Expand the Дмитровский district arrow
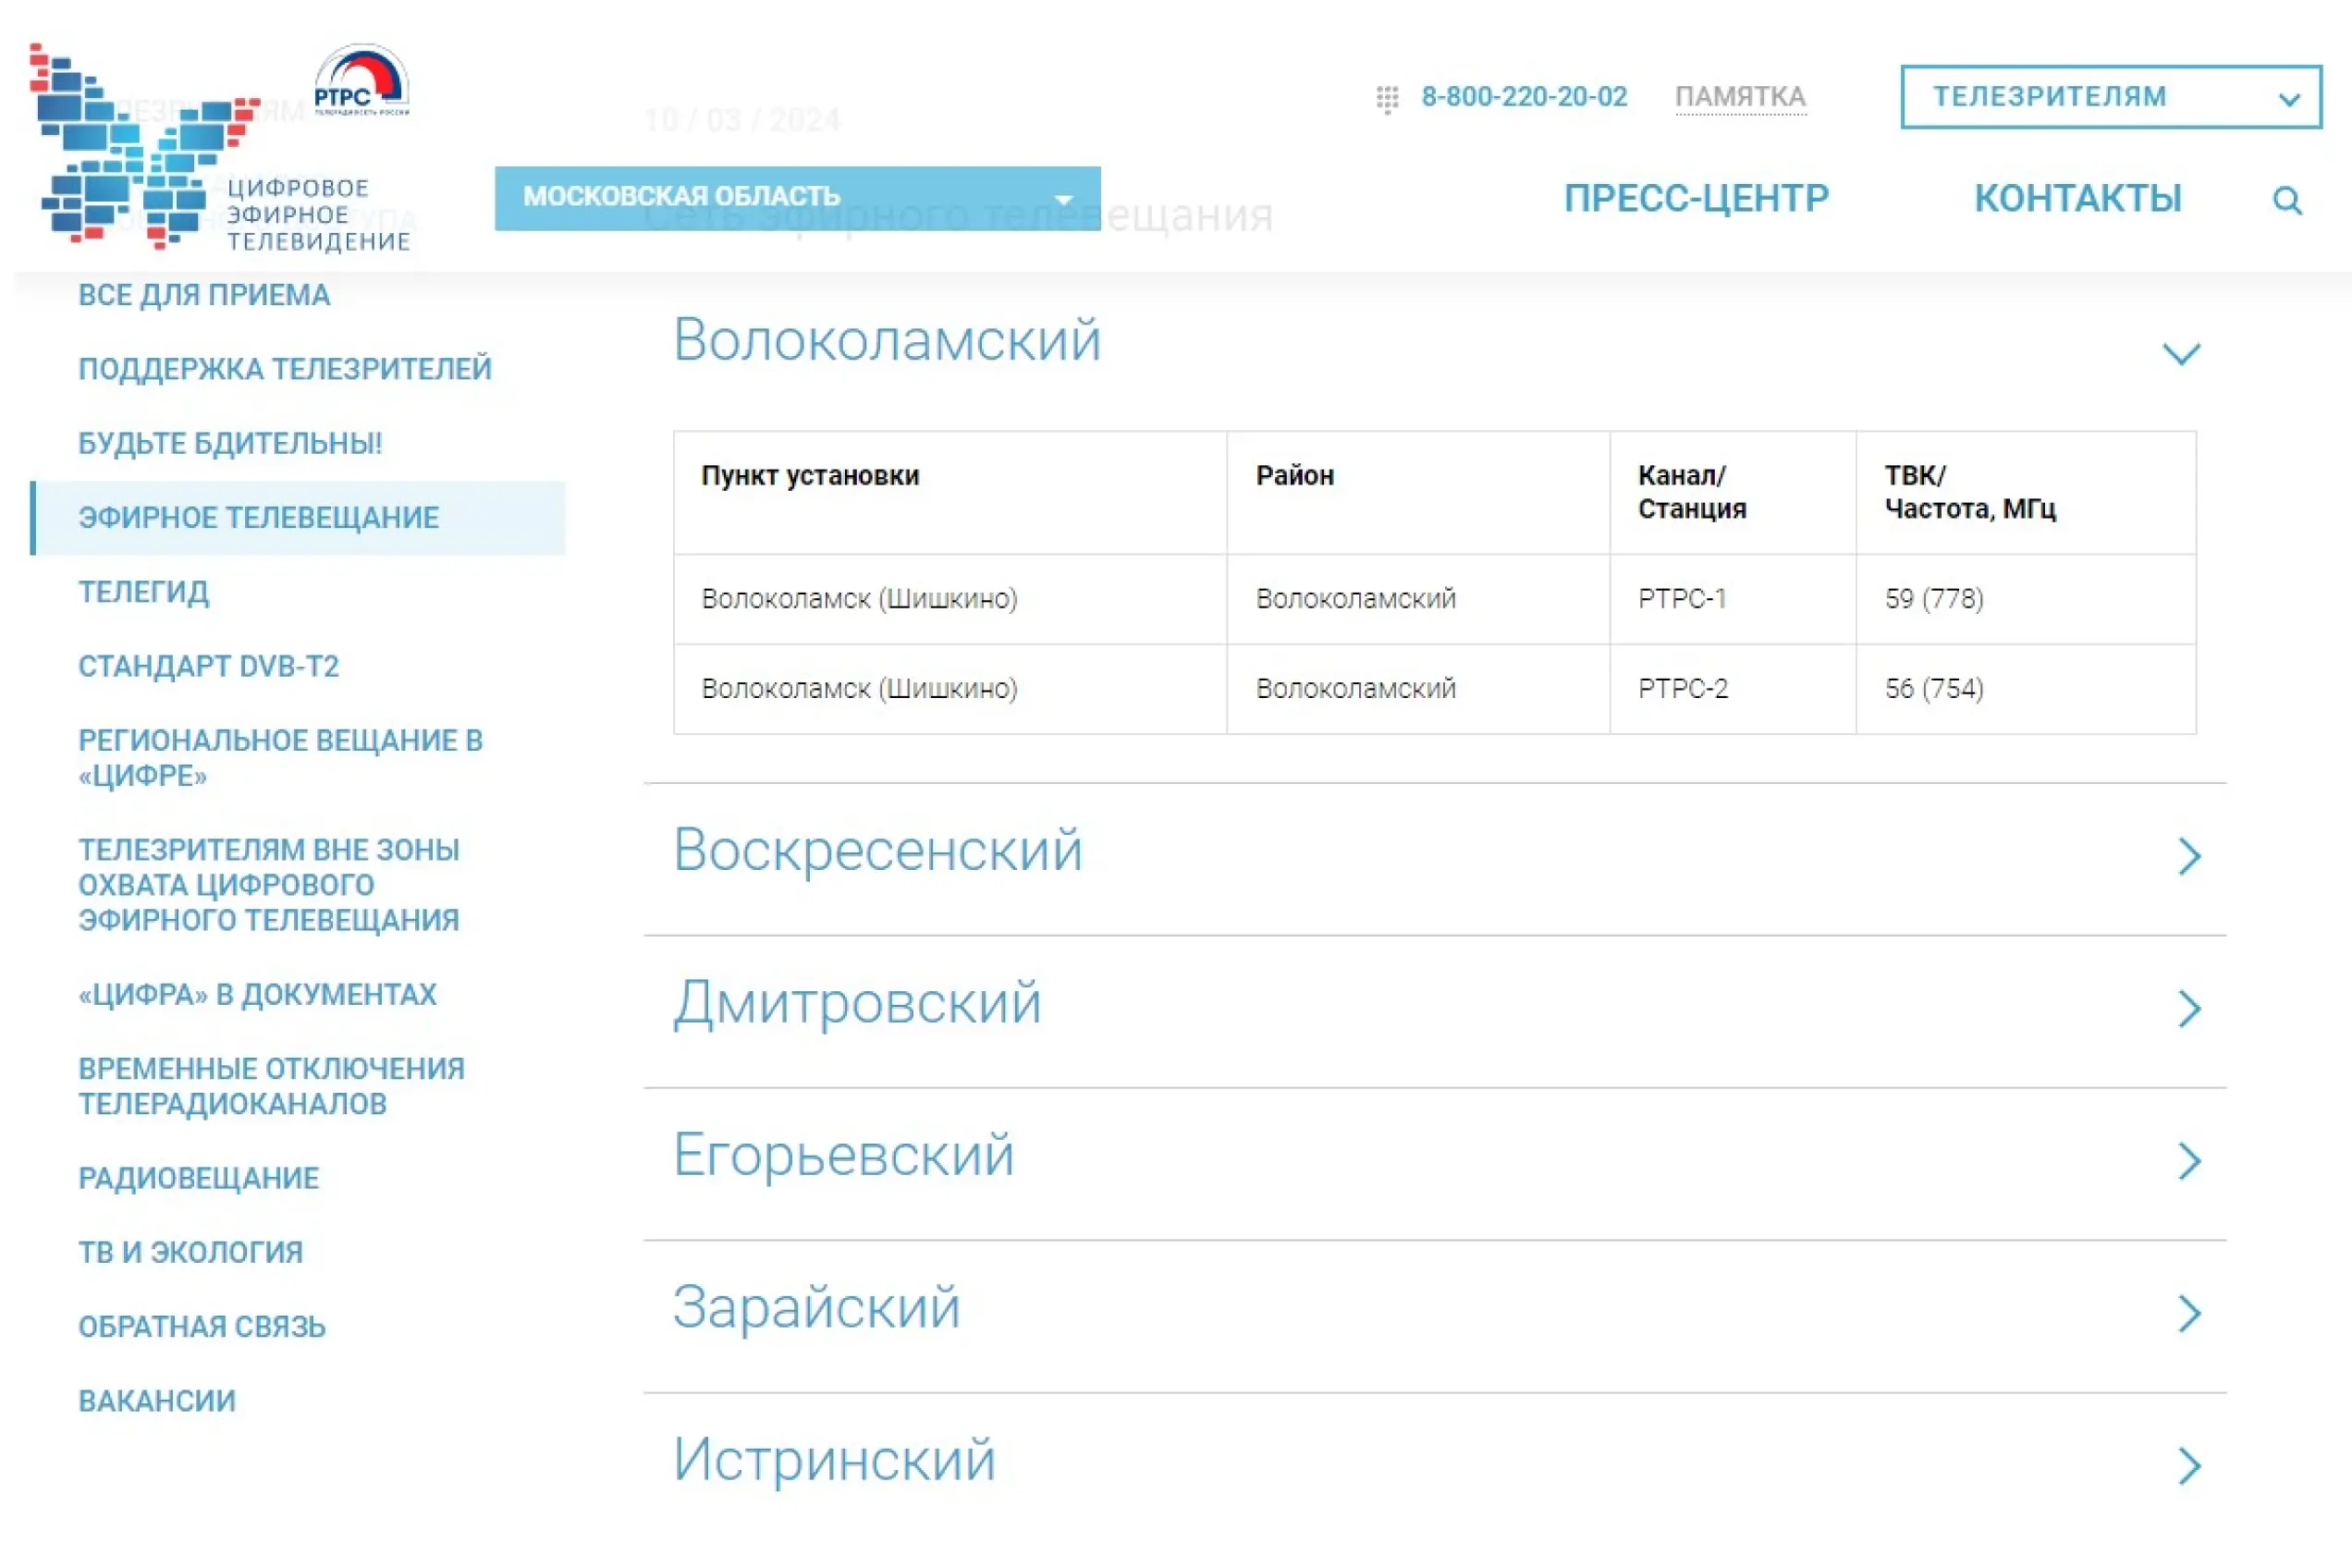The width and height of the screenshot is (2352, 1568). coord(2189,1008)
